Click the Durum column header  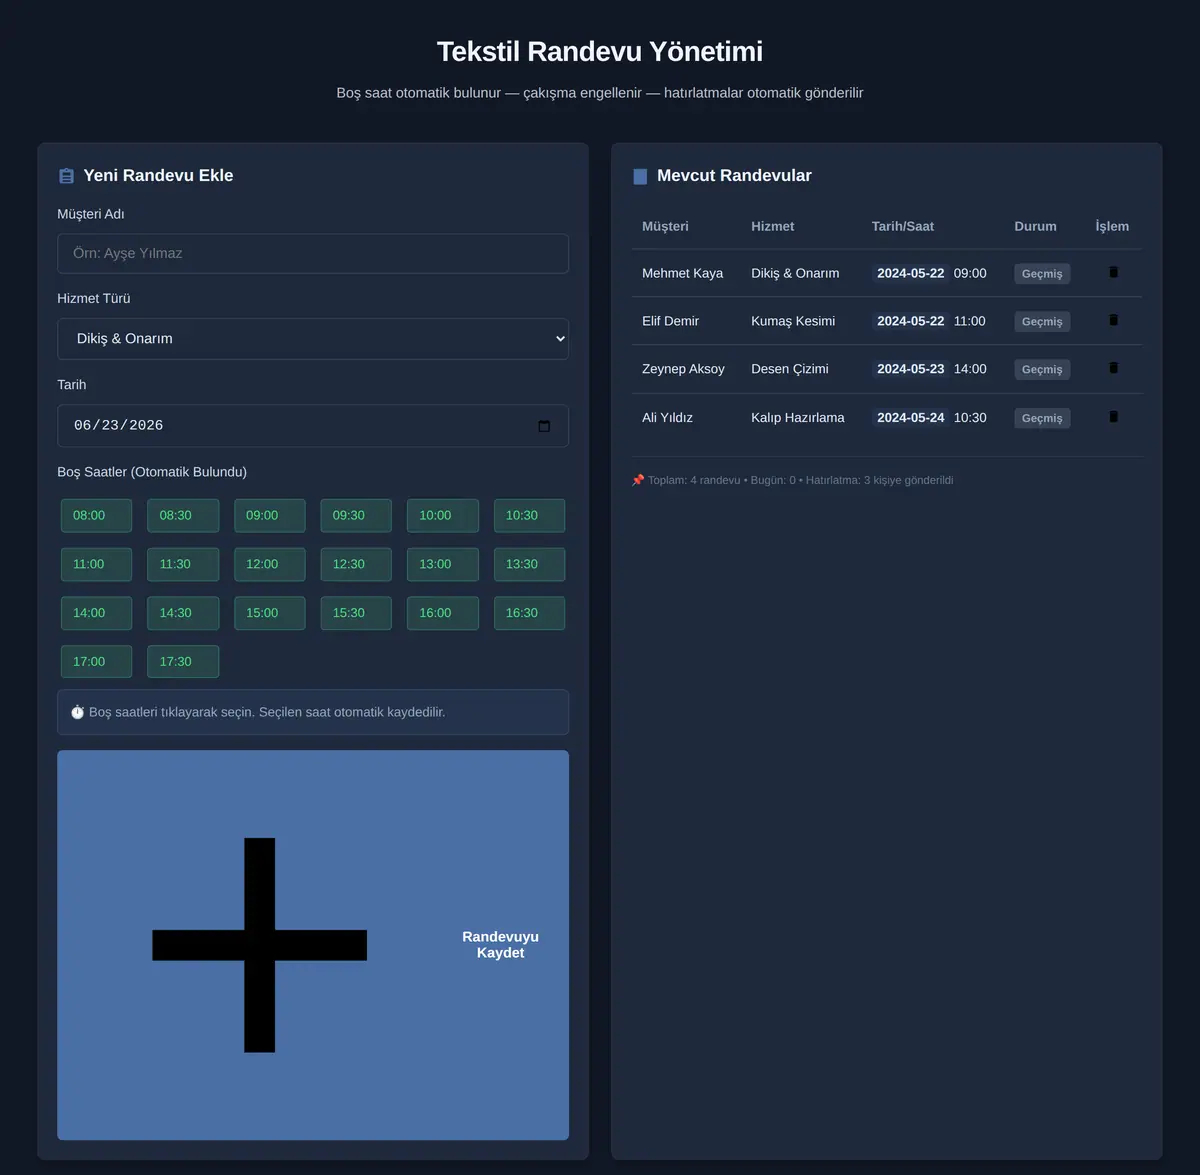pyautogui.click(x=1035, y=226)
